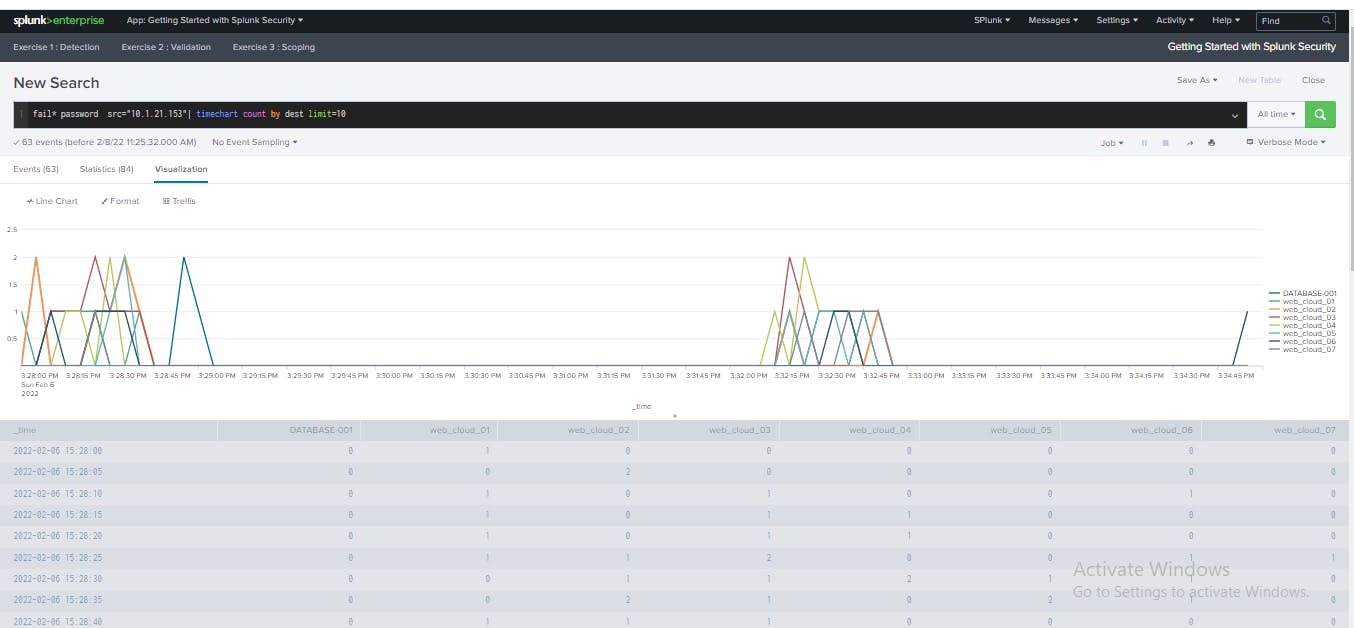Expand the search bar with the chevron
The image size is (1354, 628).
point(1235,115)
